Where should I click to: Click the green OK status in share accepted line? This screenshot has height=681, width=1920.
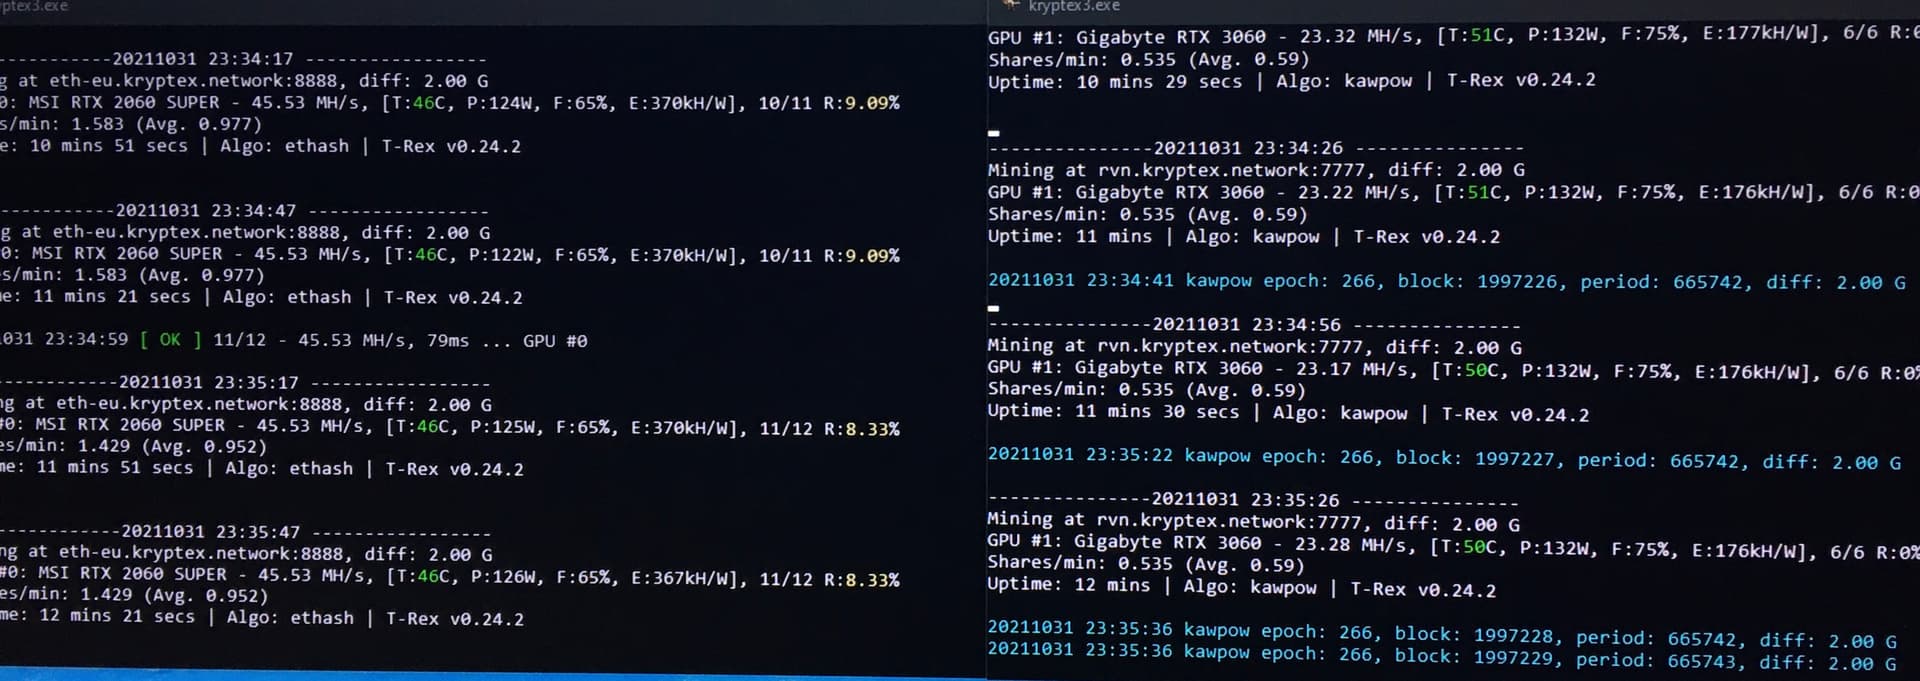coord(171,340)
